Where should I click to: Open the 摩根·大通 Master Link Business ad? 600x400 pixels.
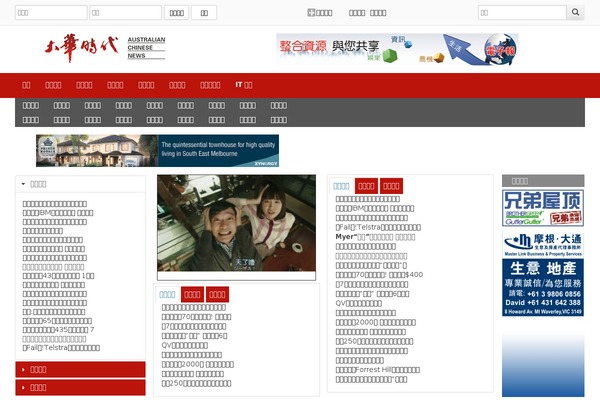tap(543, 274)
